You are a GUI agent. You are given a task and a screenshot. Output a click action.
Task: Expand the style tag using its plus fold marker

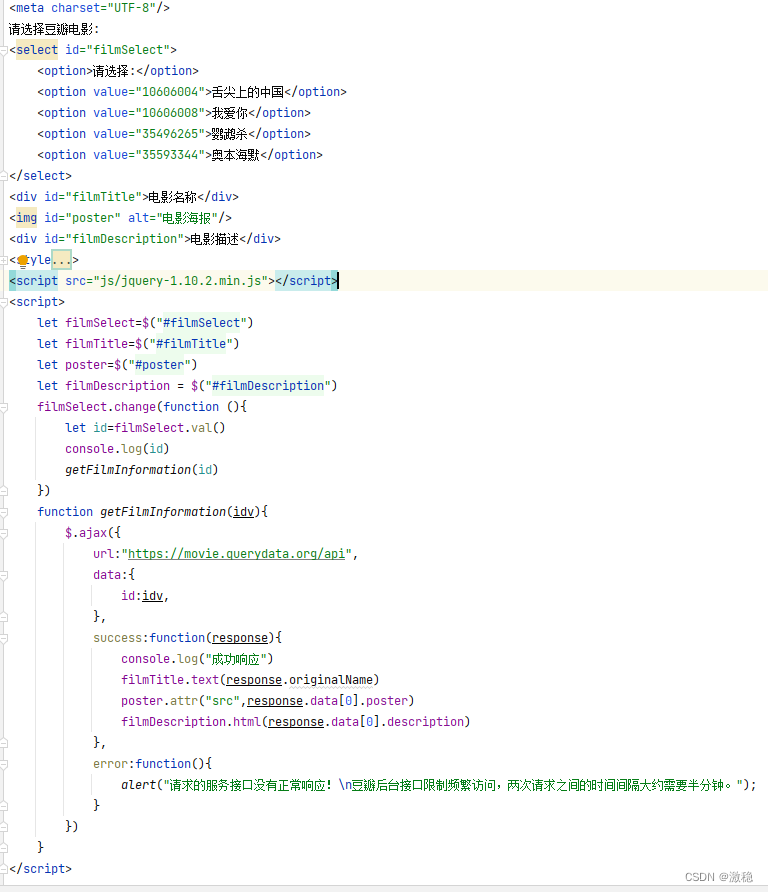pyautogui.click(x=4, y=261)
